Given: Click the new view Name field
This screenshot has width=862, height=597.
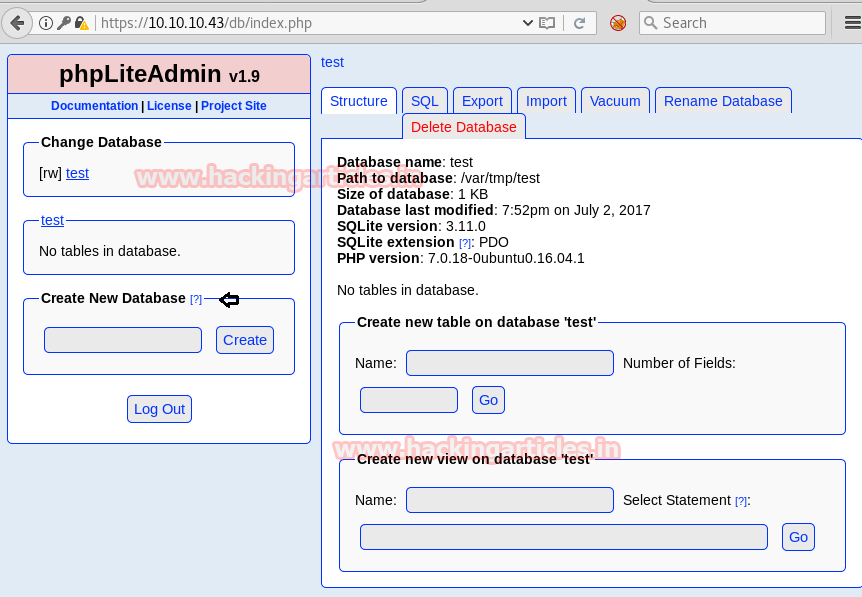Looking at the screenshot, I should (x=510, y=500).
